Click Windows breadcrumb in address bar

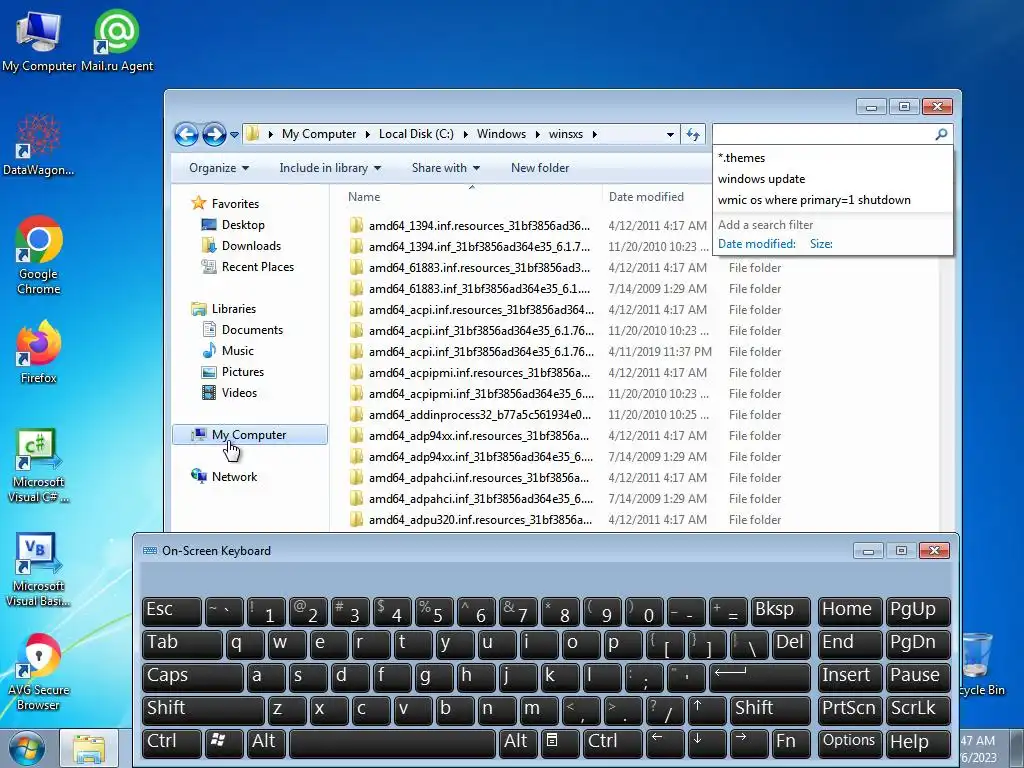[501, 134]
